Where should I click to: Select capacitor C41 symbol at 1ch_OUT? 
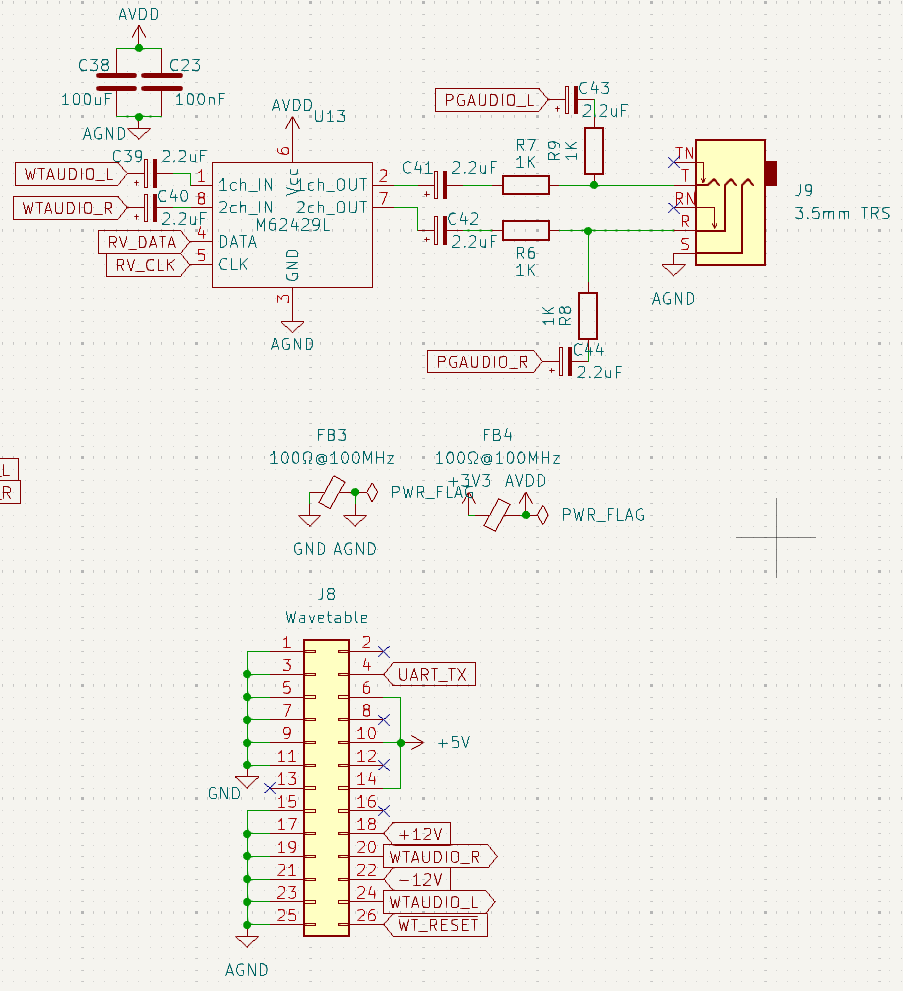pos(440,185)
